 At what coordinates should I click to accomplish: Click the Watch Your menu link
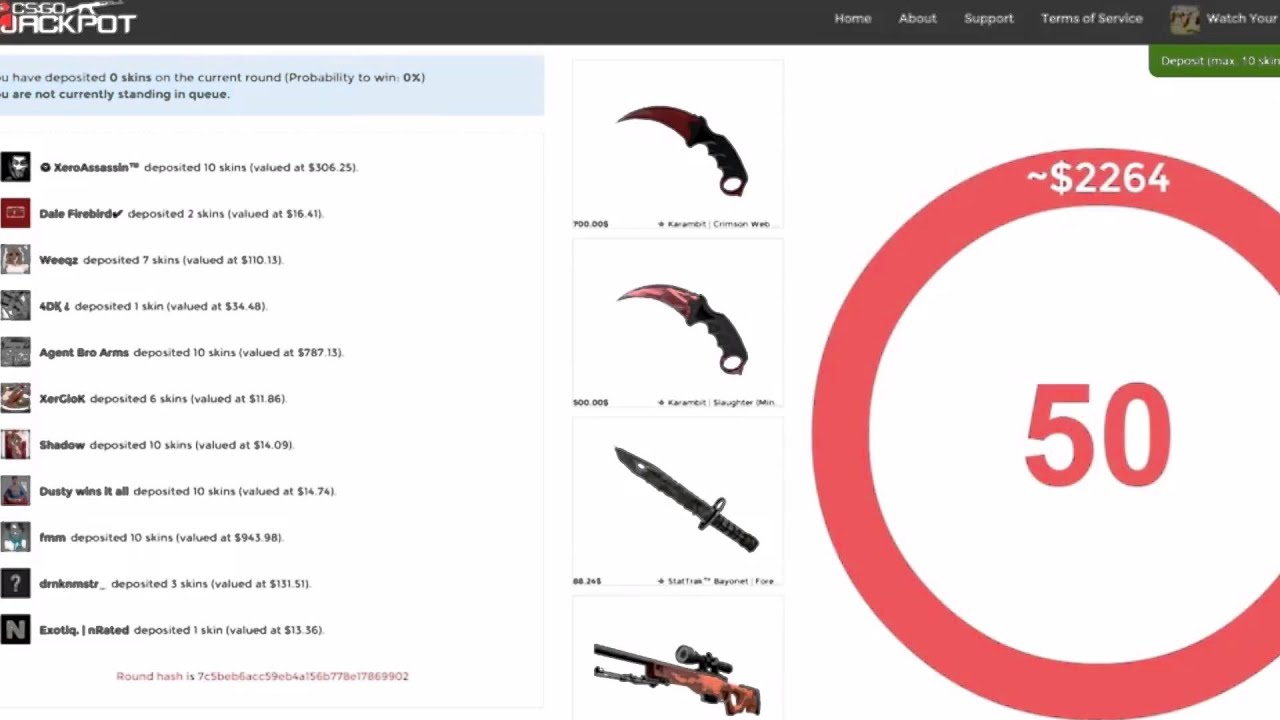(x=1242, y=18)
